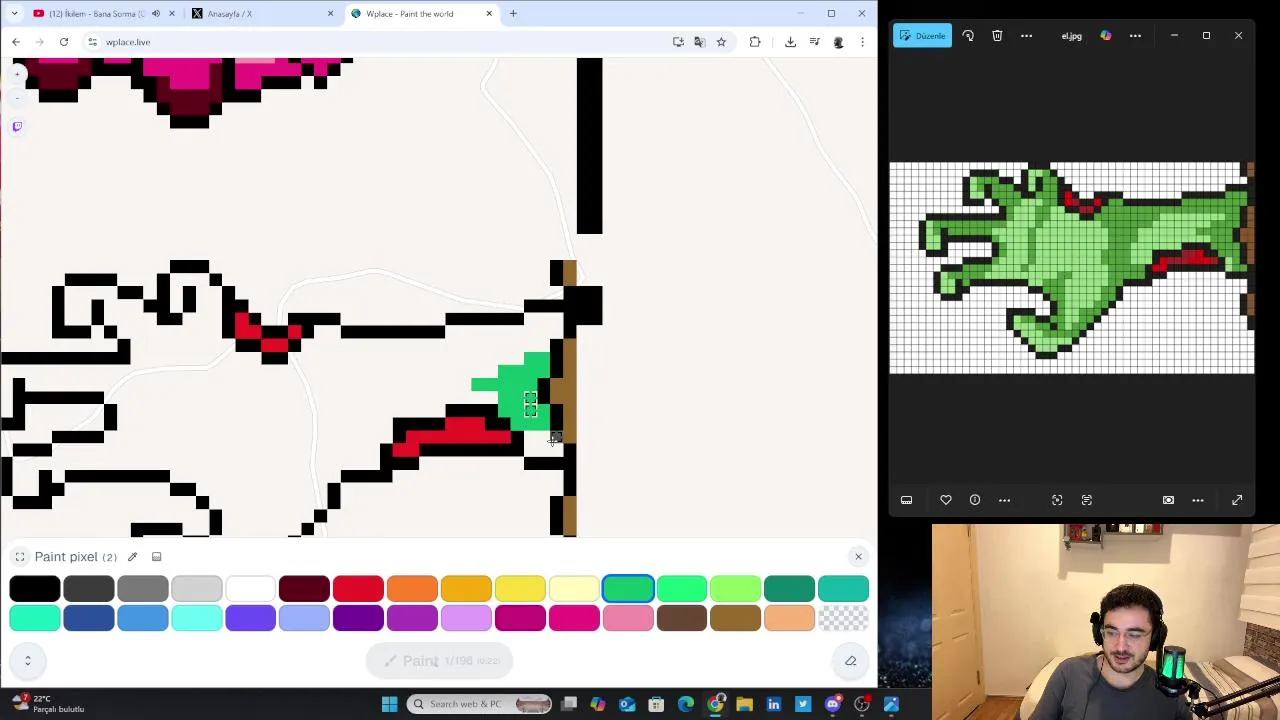Go back in browser

coord(16,42)
